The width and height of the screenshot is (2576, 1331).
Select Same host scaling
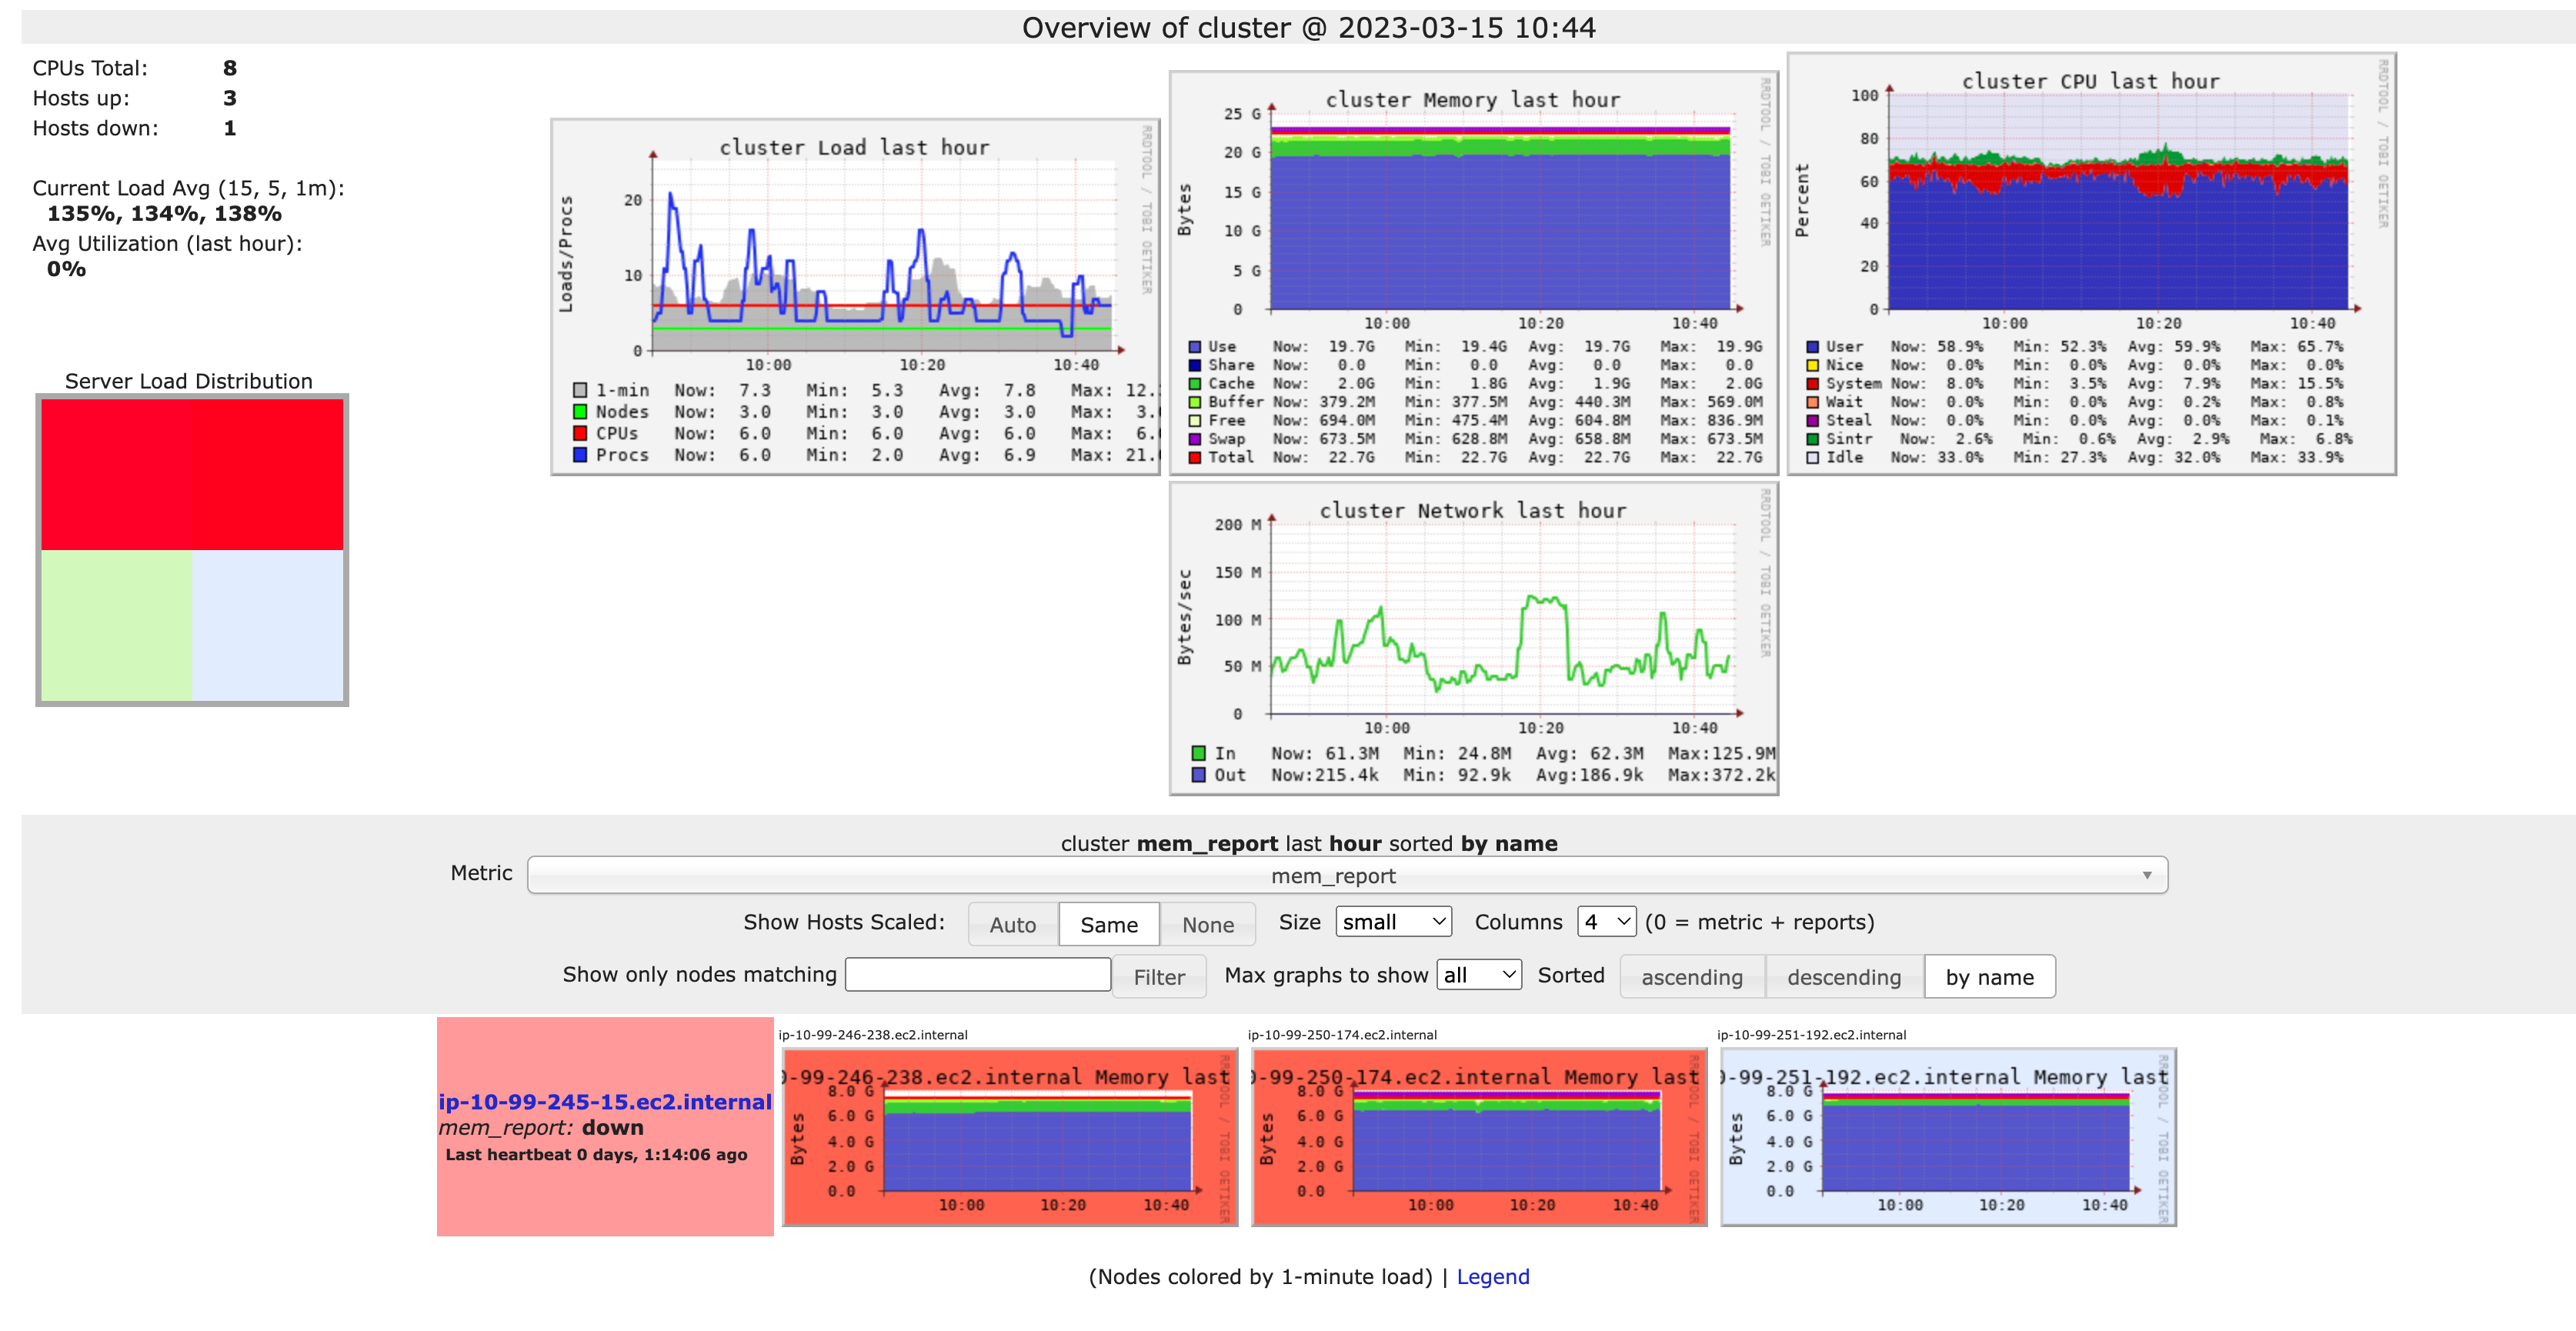(x=1109, y=924)
